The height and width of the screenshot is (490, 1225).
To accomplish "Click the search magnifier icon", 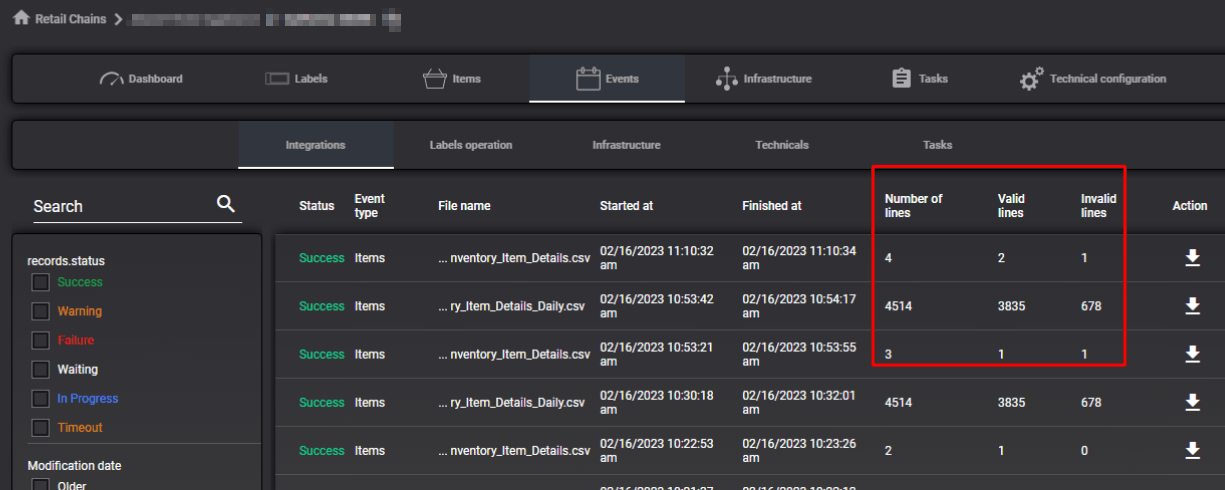I will 226,204.
